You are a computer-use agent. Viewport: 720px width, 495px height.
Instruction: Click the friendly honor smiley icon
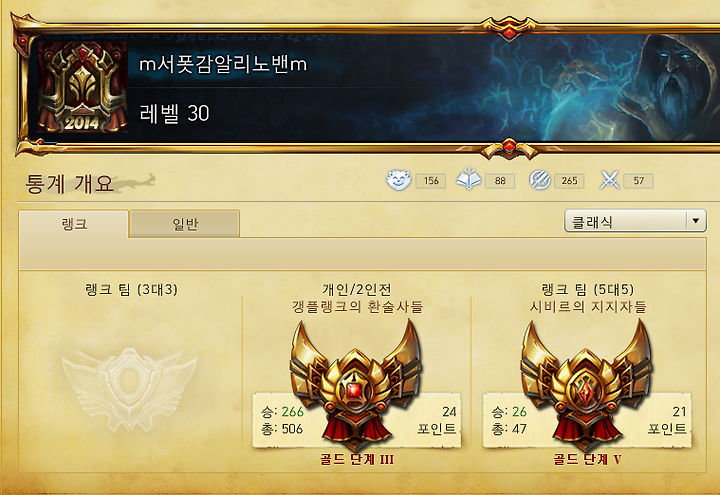pos(398,180)
